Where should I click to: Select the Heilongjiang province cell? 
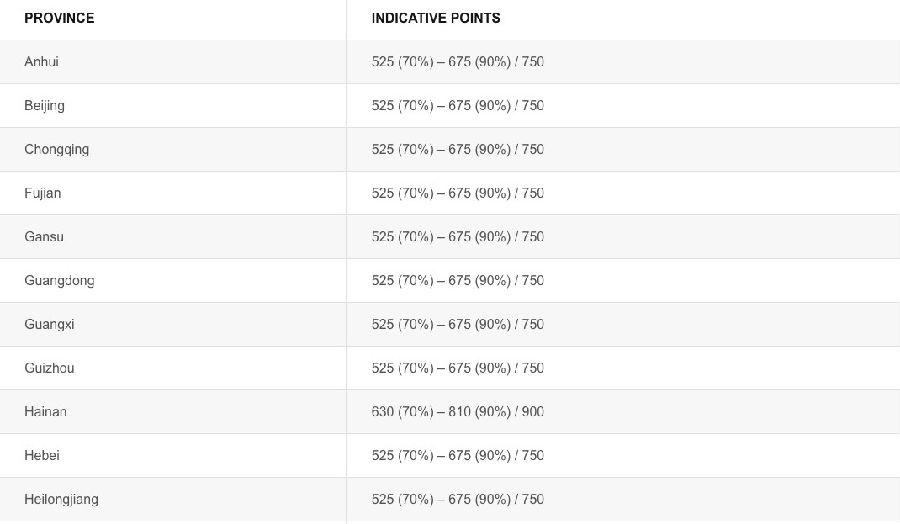tap(61, 499)
